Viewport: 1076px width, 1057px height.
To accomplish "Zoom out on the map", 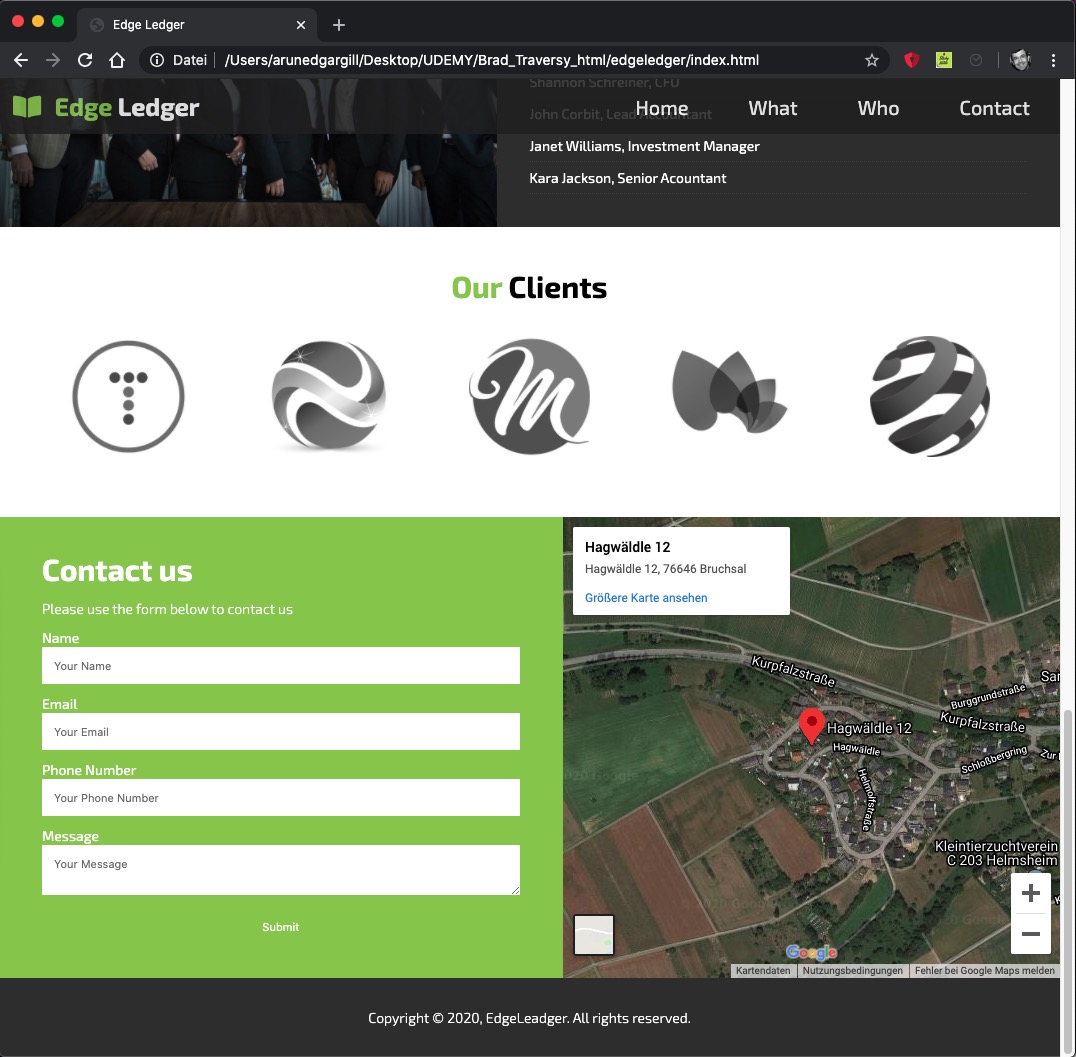I will pos(1031,934).
